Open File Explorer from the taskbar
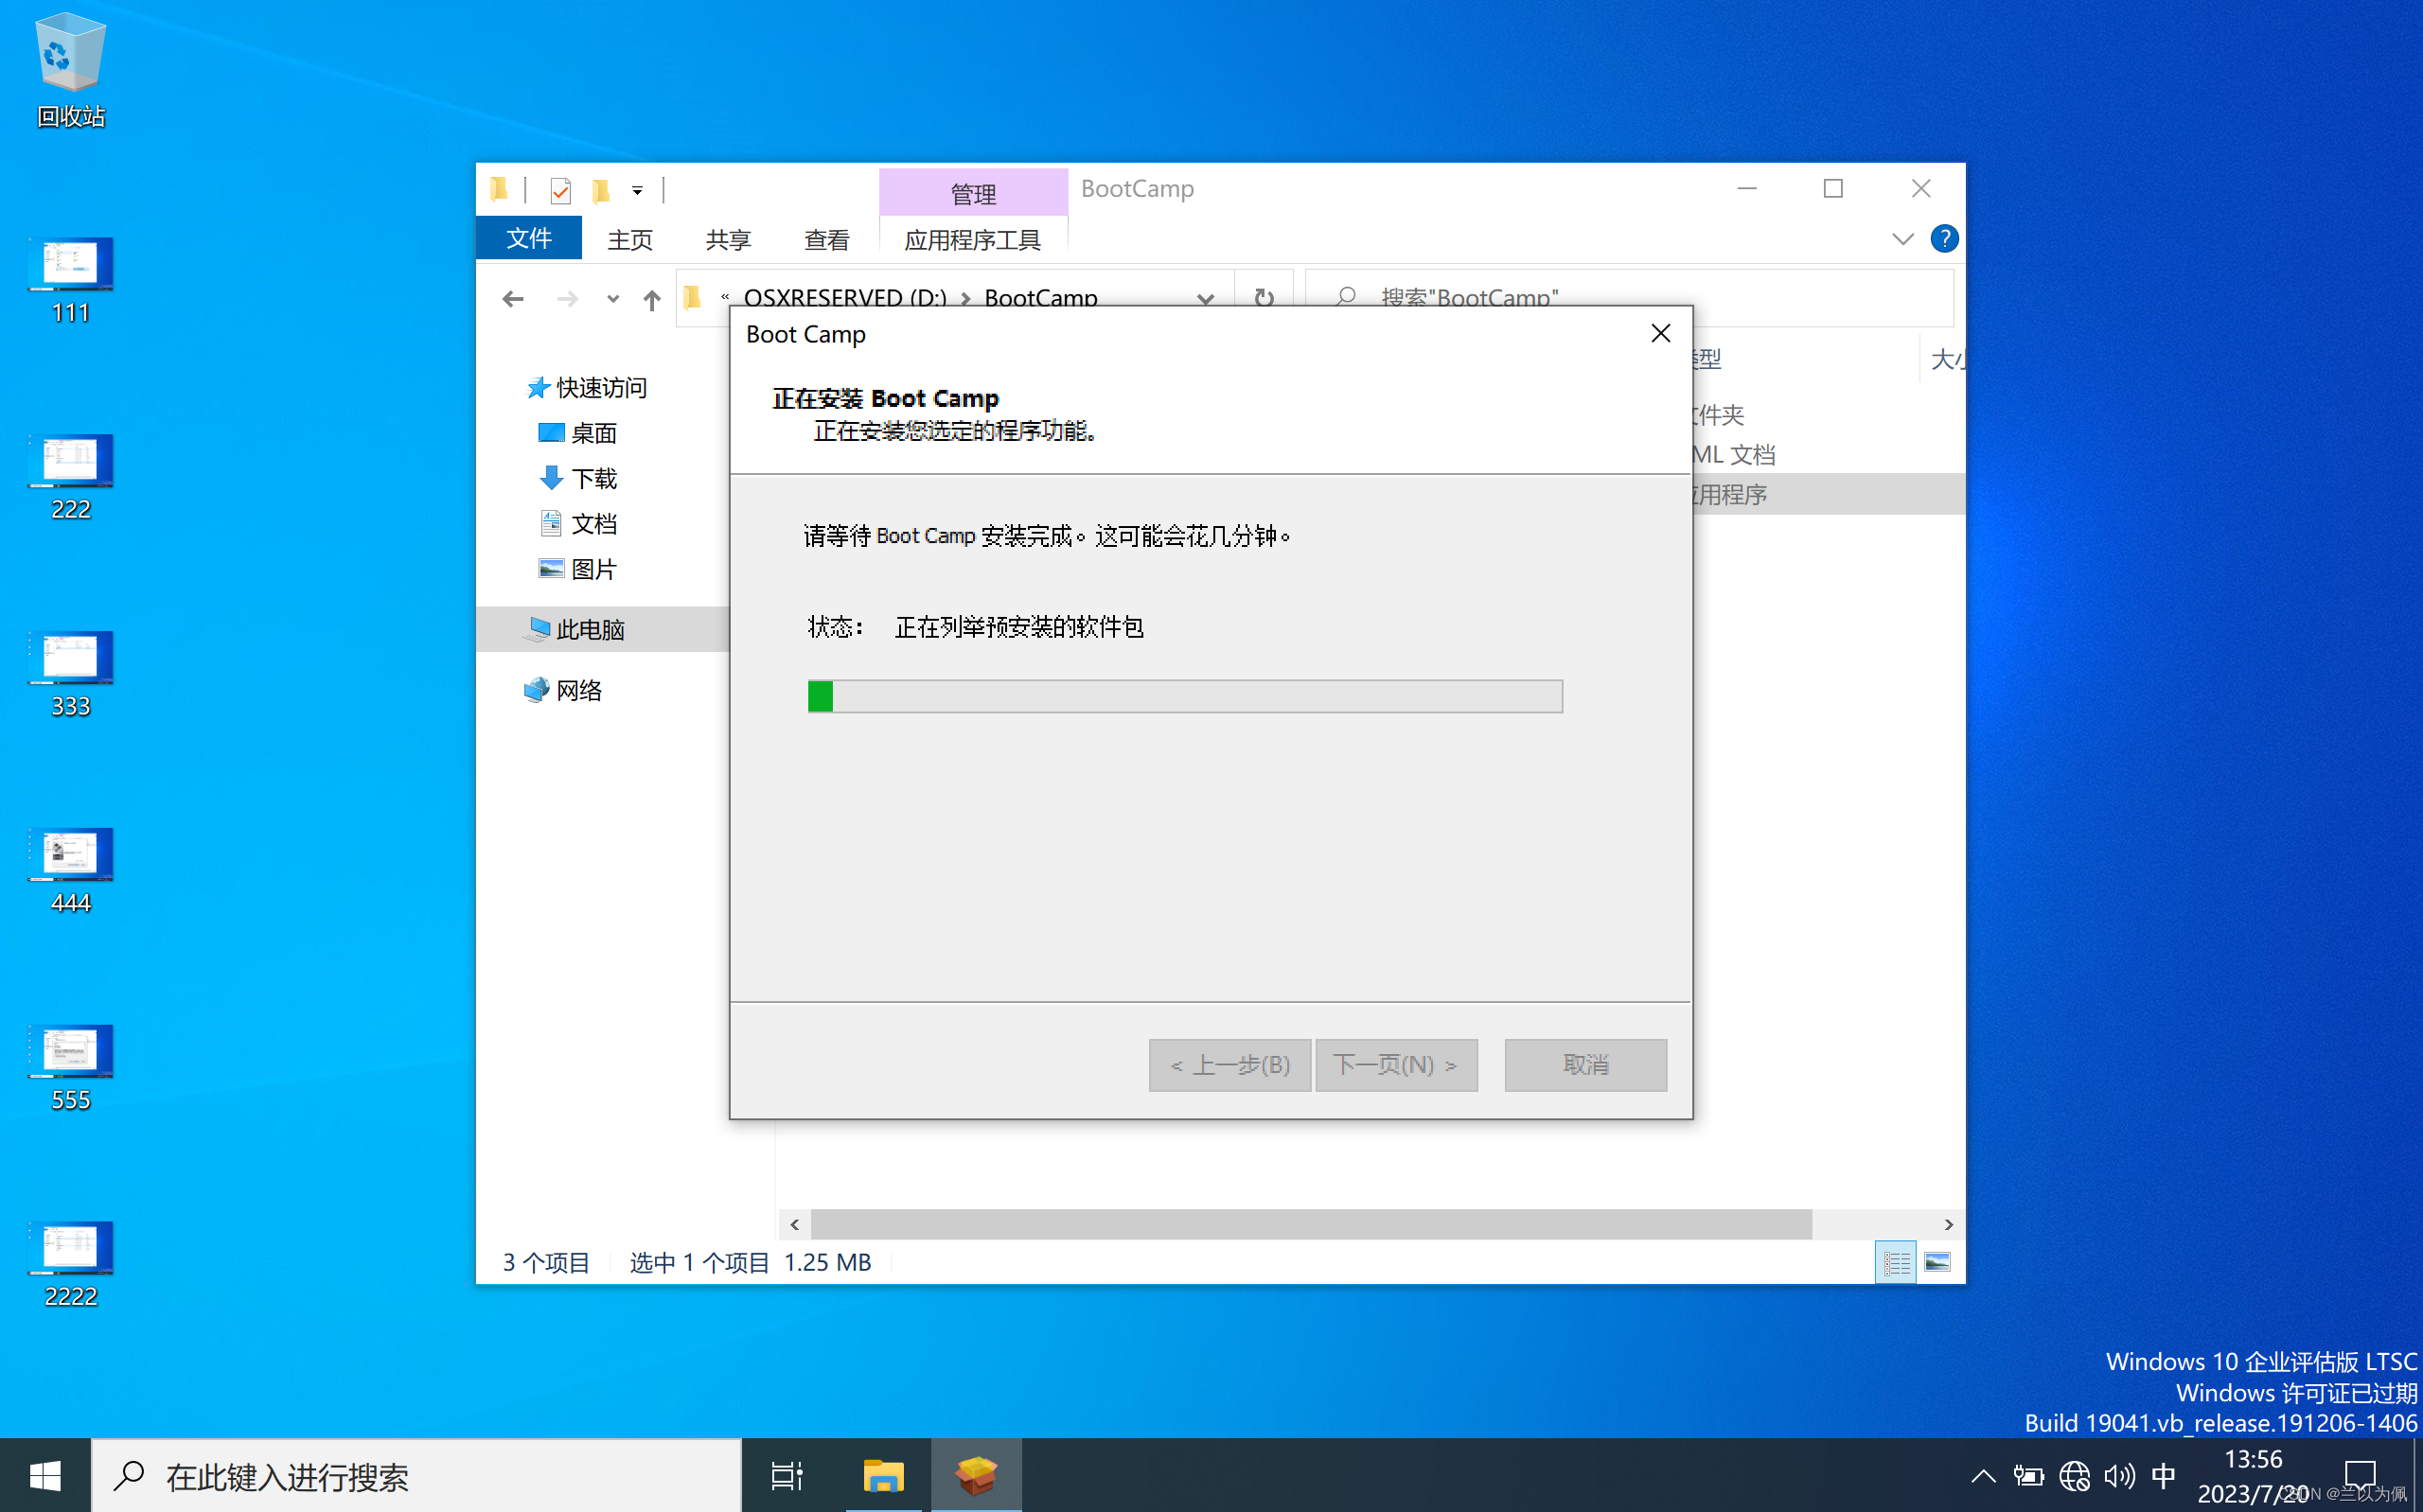 click(883, 1476)
